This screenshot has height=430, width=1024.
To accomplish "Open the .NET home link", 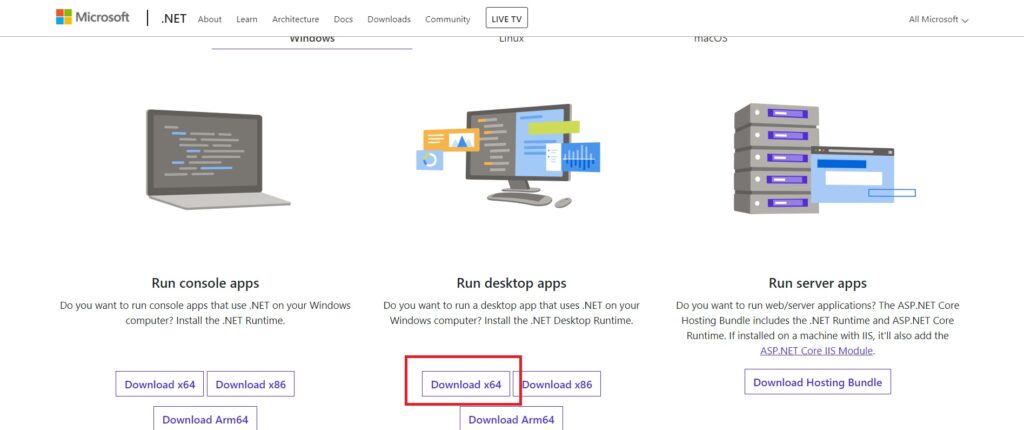I will tap(173, 19).
